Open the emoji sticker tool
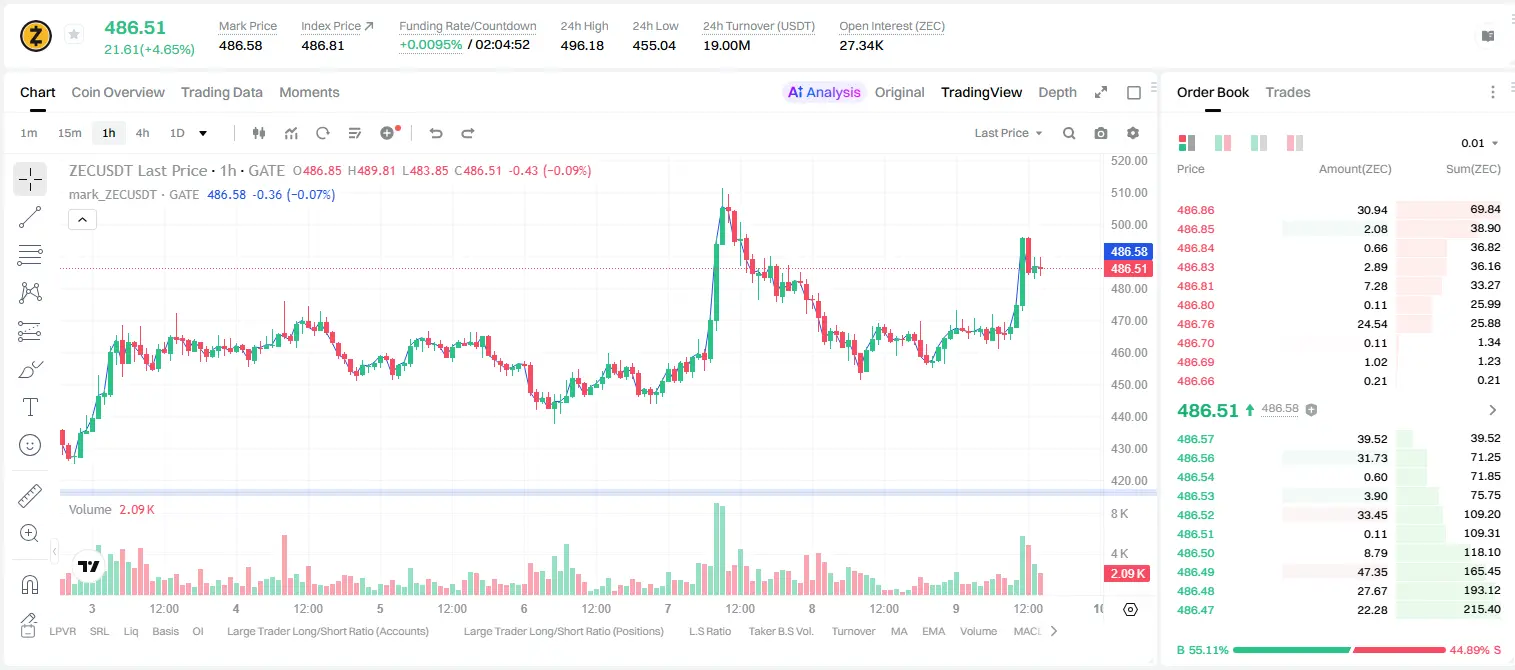1515x670 pixels. [x=30, y=445]
